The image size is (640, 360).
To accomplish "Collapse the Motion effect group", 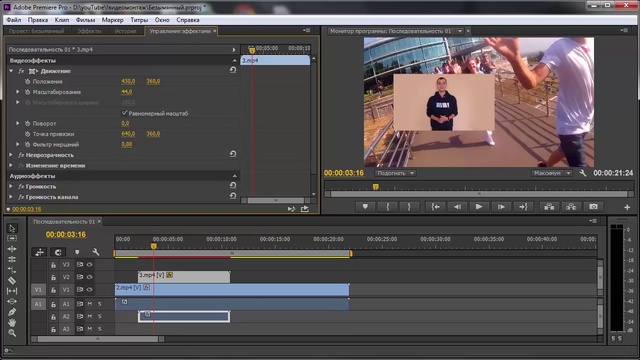I will pos(11,71).
